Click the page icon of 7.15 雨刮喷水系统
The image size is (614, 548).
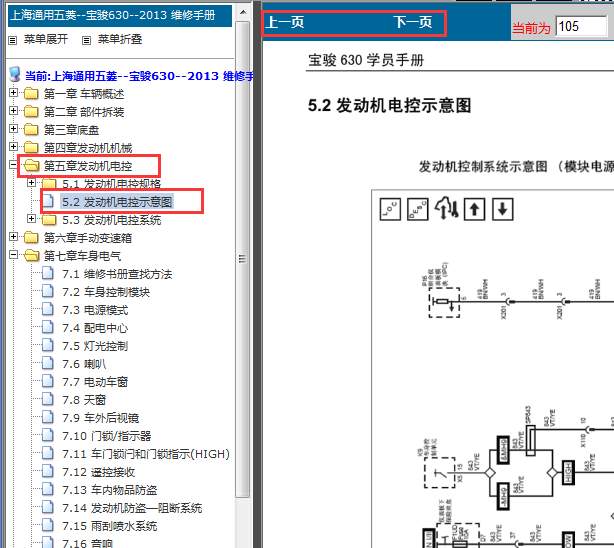pos(48,525)
